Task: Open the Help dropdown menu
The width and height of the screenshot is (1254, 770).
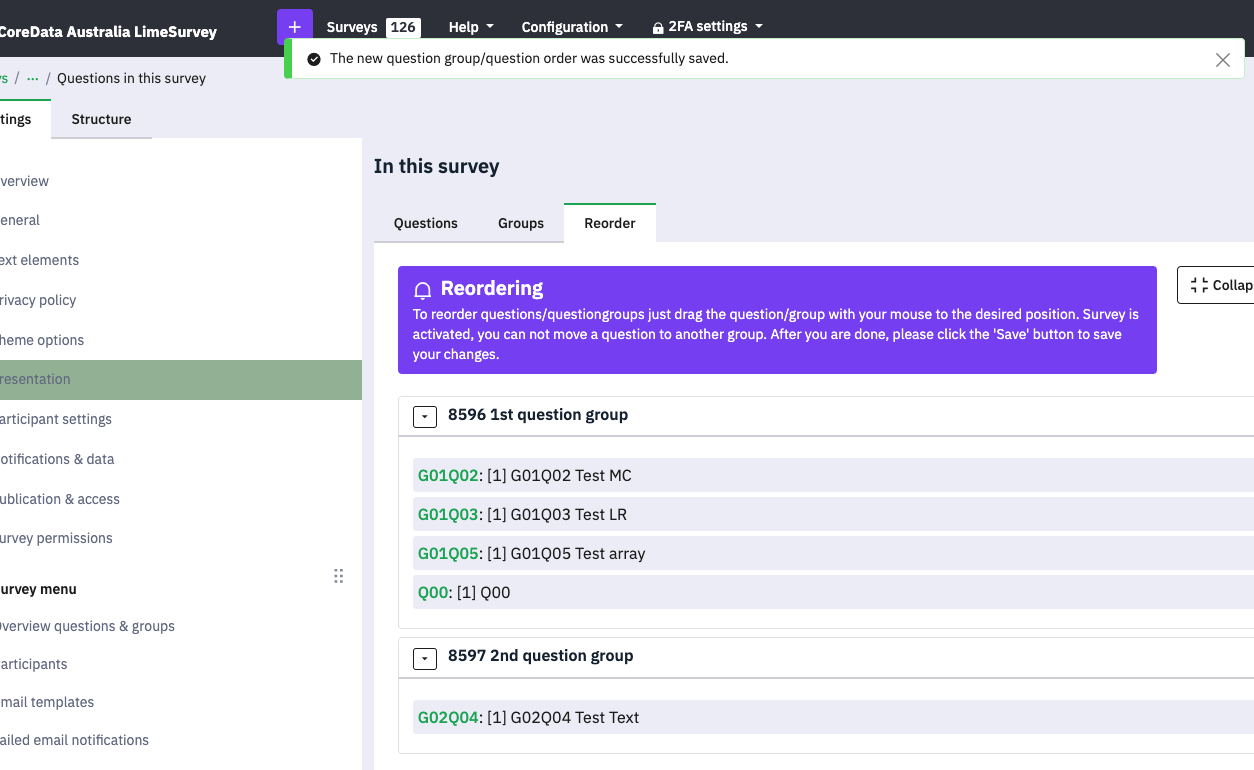Action: pos(471,27)
